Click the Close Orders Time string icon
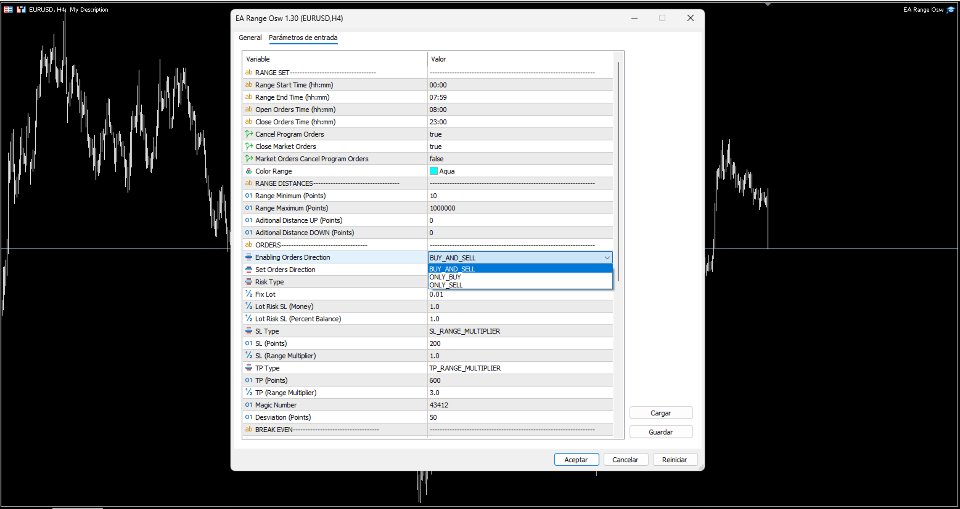This screenshot has width=960, height=509. point(249,122)
